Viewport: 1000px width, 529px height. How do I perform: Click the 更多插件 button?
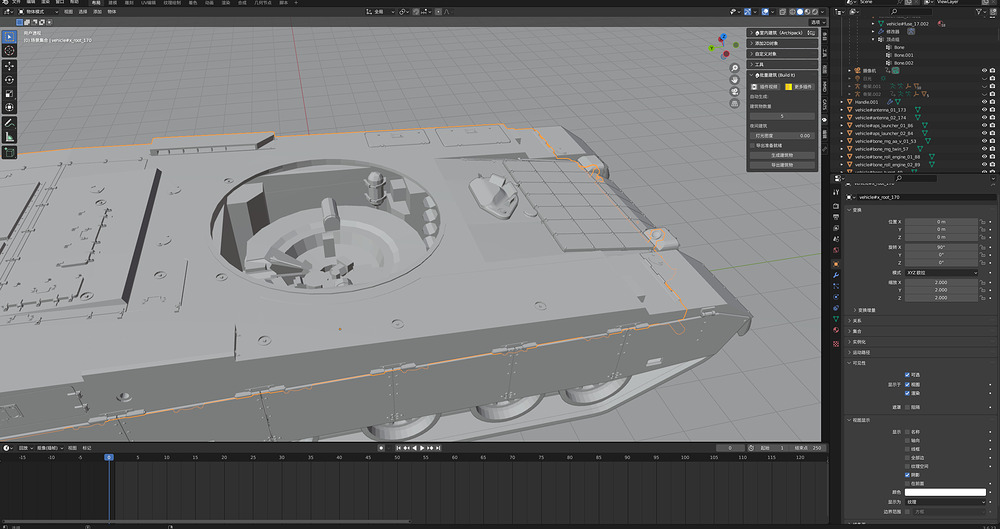point(801,87)
